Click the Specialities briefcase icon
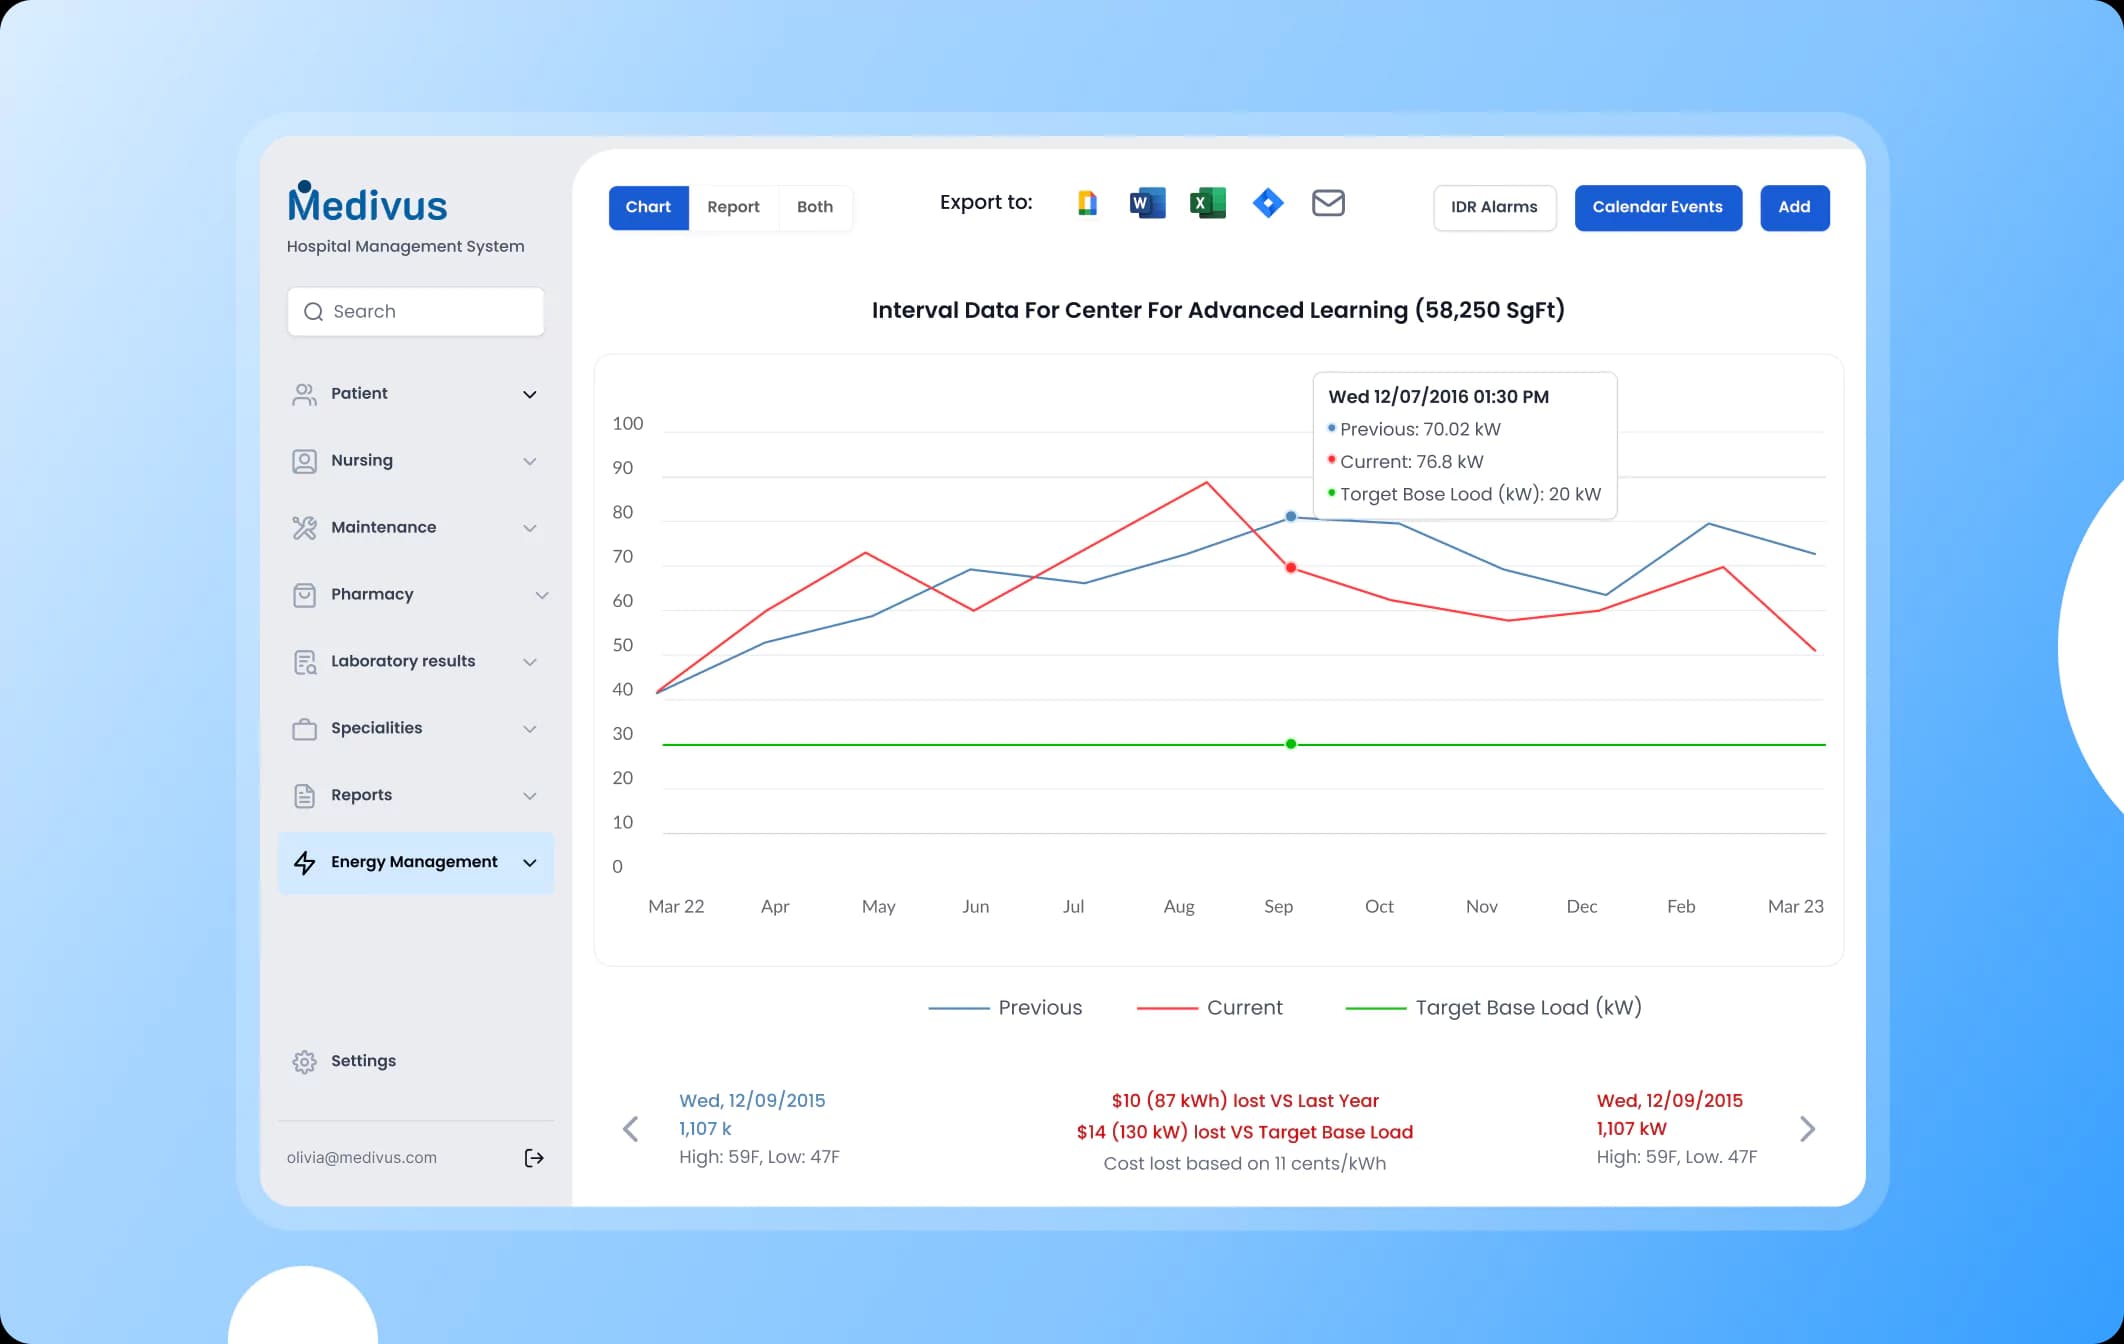The image size is (2124, 1344). (x=304, y=729)
